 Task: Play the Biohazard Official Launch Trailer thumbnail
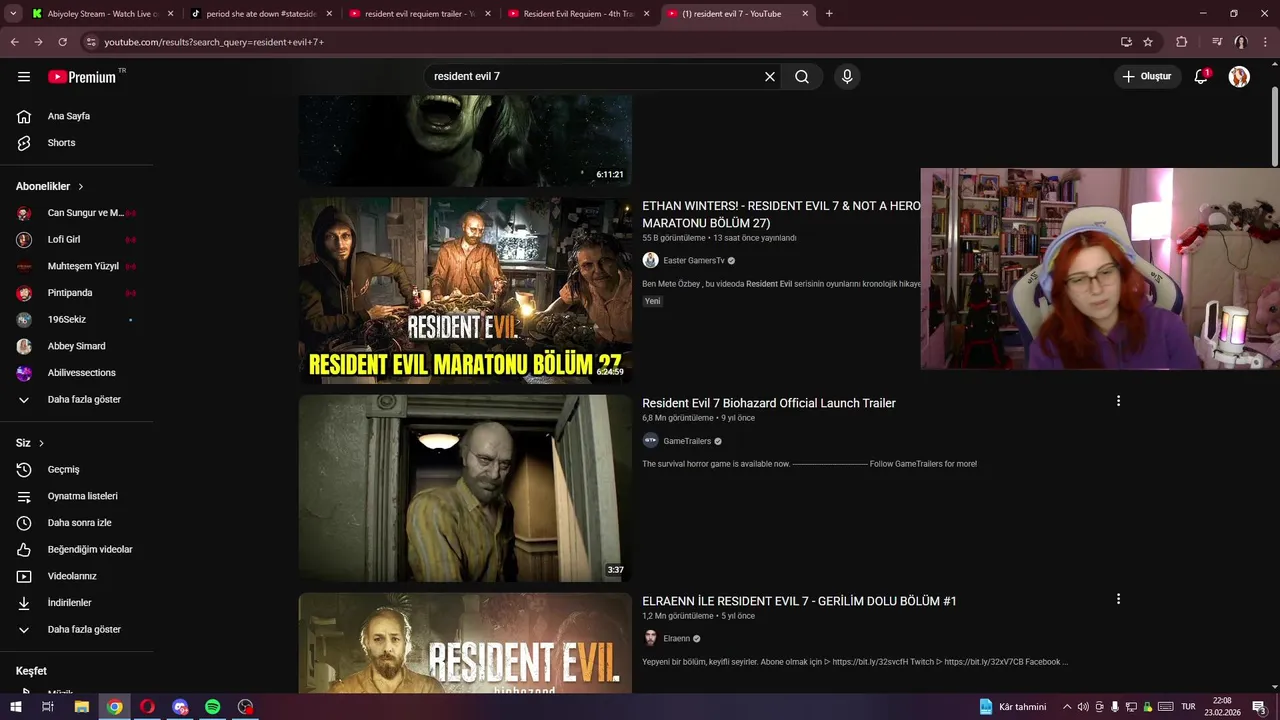tap(465, 488)
